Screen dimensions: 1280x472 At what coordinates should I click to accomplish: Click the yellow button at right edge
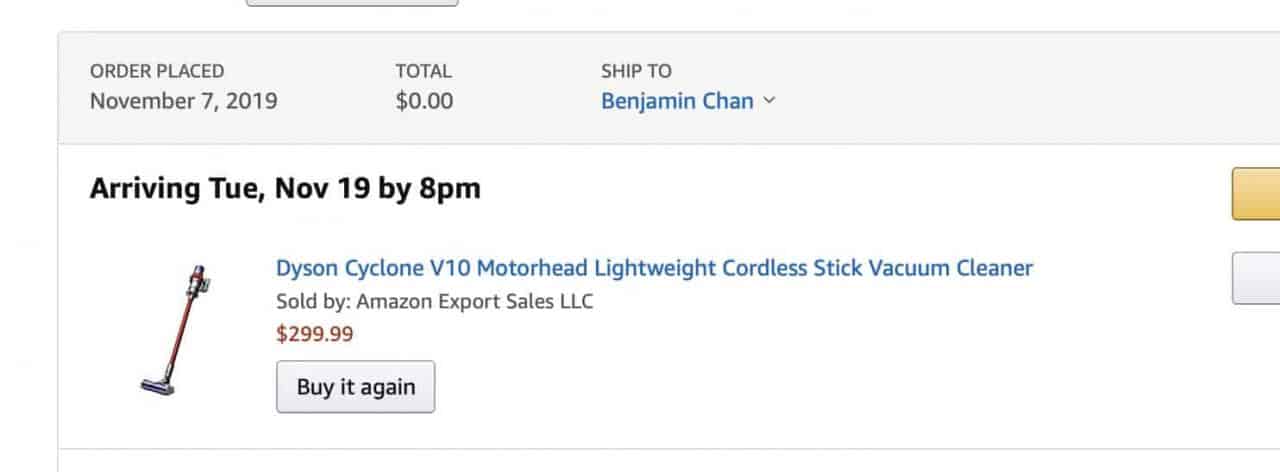(1256, 194)
